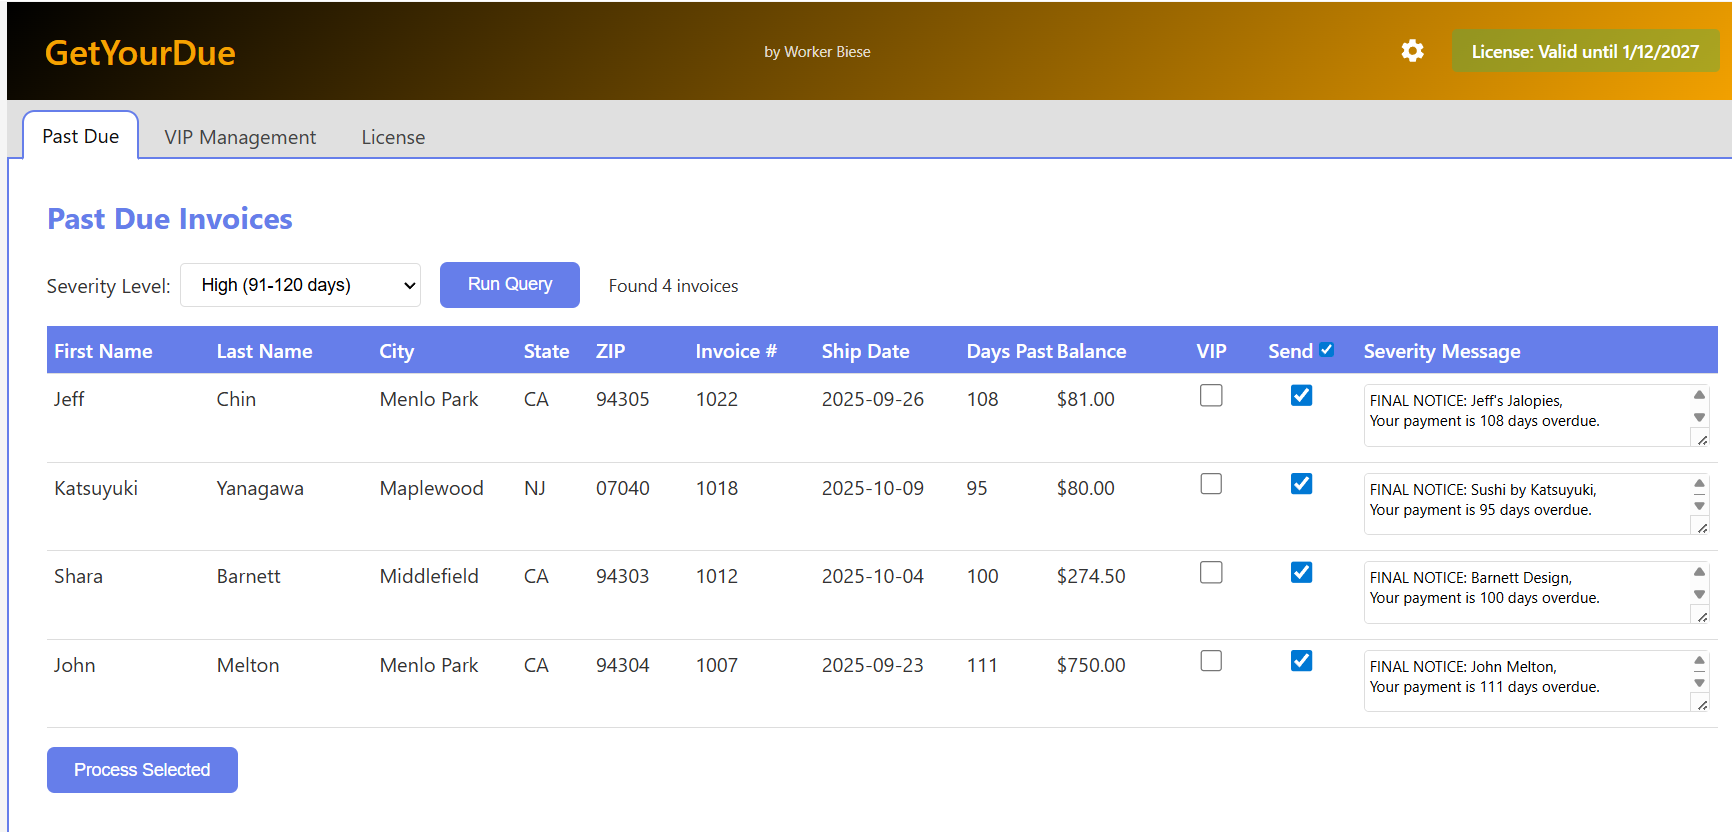Toggle the Send all header checkbox
Screen dimensions: 1732x832
1326,350
